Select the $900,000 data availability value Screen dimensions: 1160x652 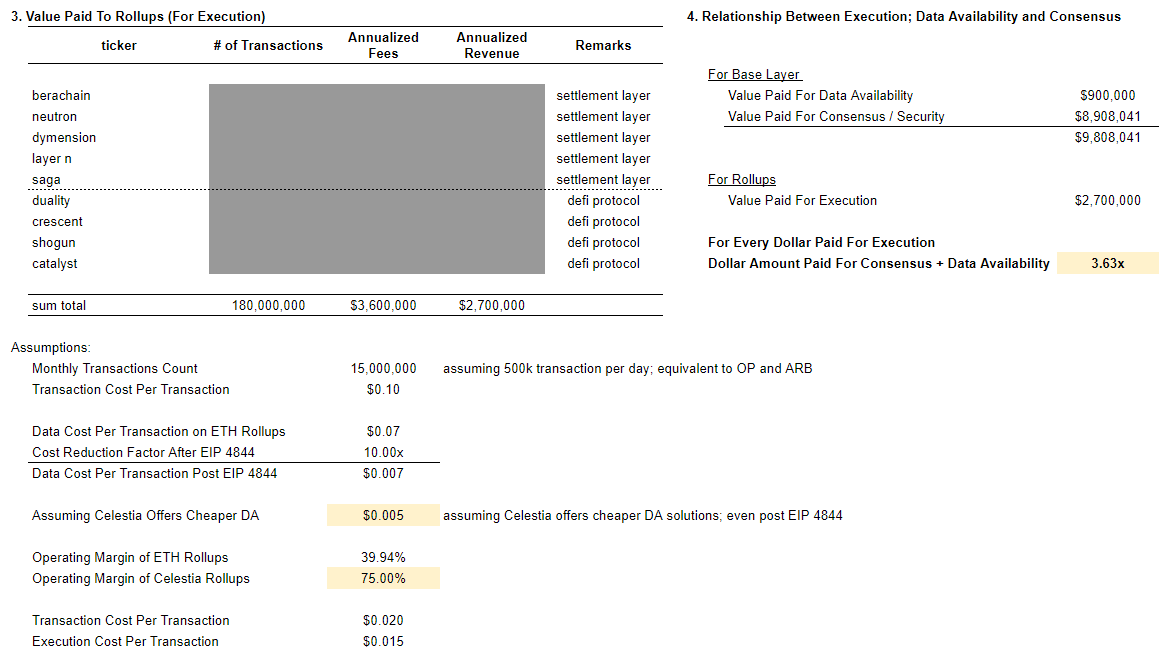coord(1107,95)
